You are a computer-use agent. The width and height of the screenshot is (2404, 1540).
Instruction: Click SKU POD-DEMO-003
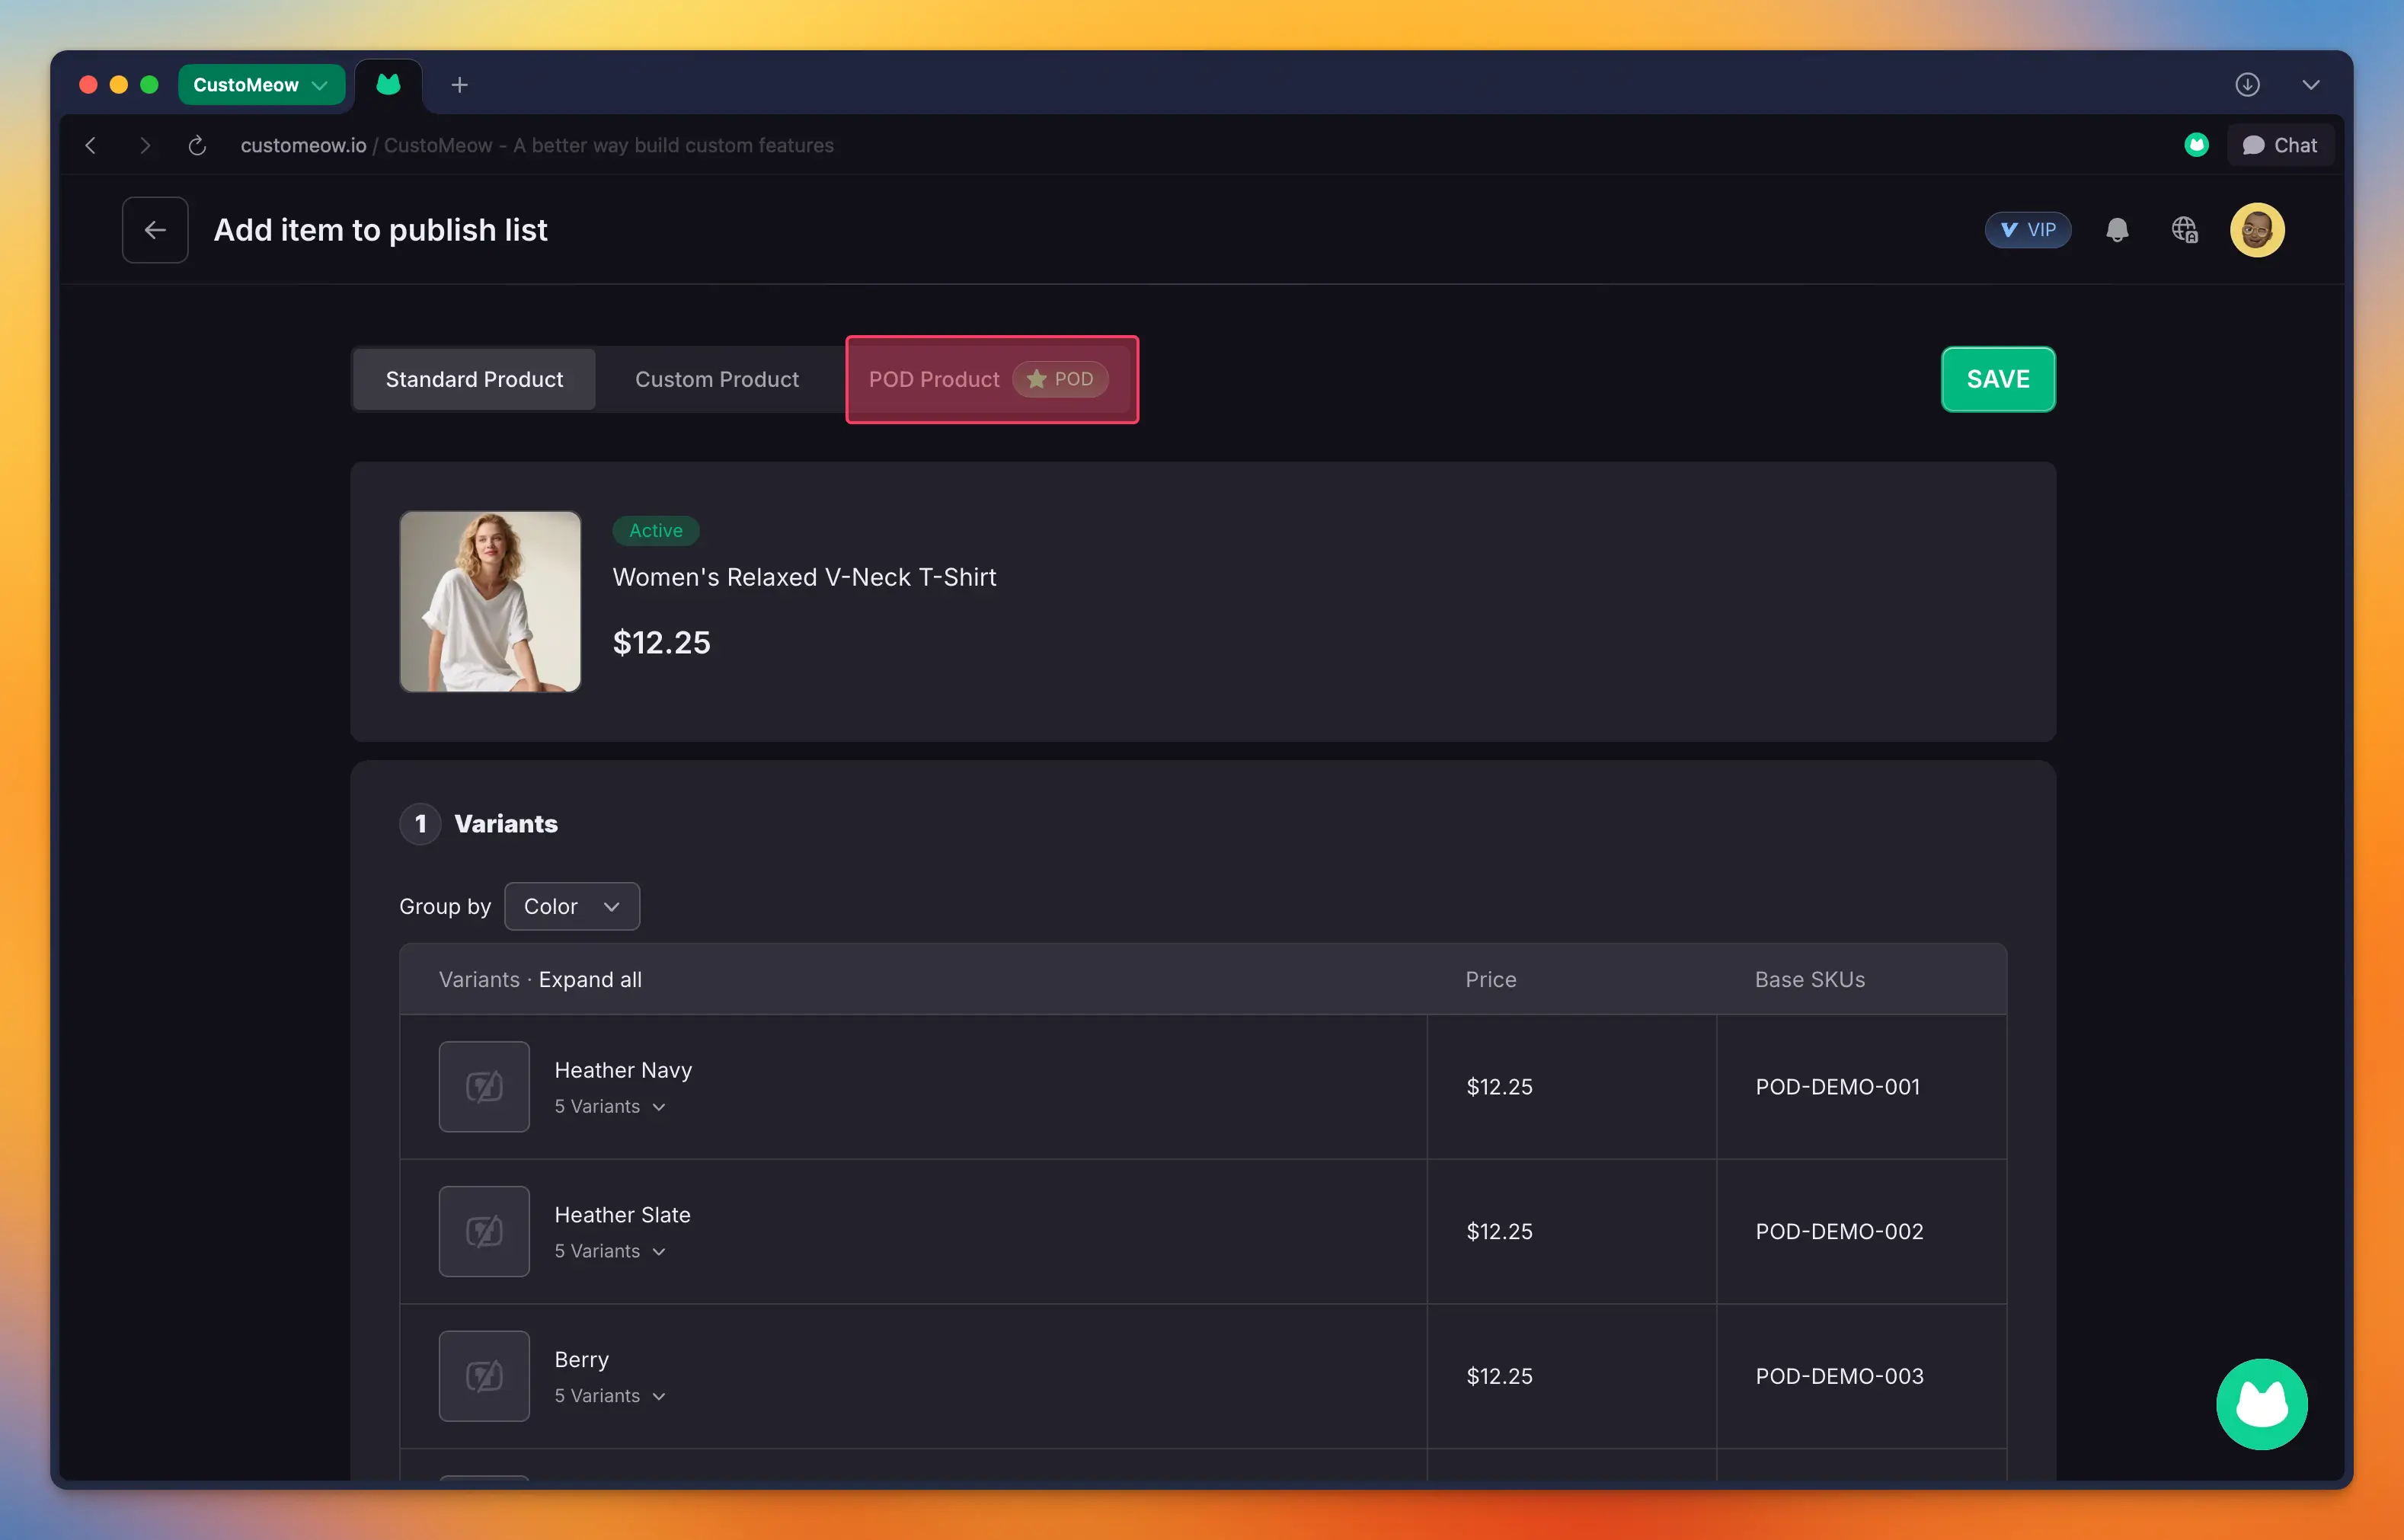(1839, 1377)
